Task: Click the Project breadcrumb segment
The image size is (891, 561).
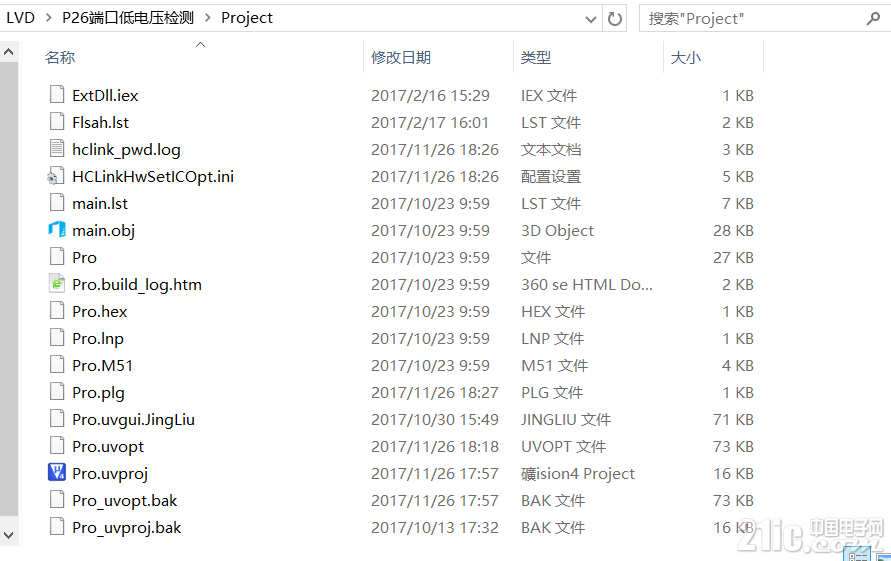Action: (x=247, y=18)
